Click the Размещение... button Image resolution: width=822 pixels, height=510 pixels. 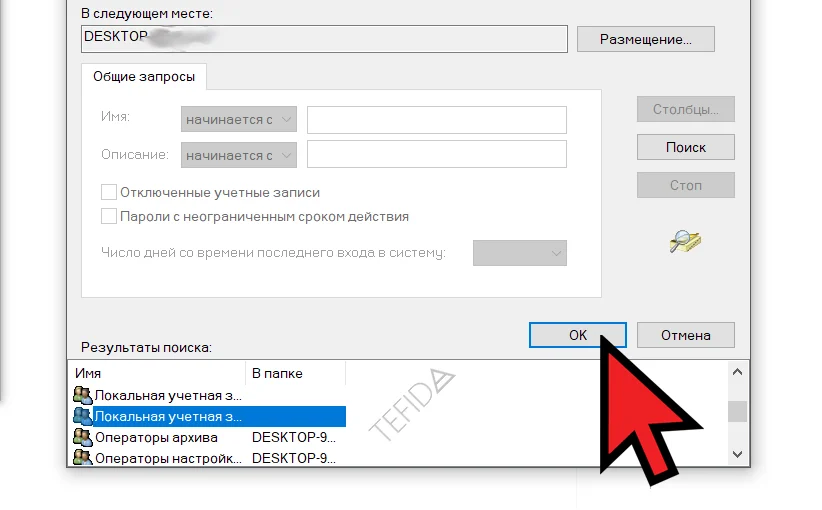point(646,39)
